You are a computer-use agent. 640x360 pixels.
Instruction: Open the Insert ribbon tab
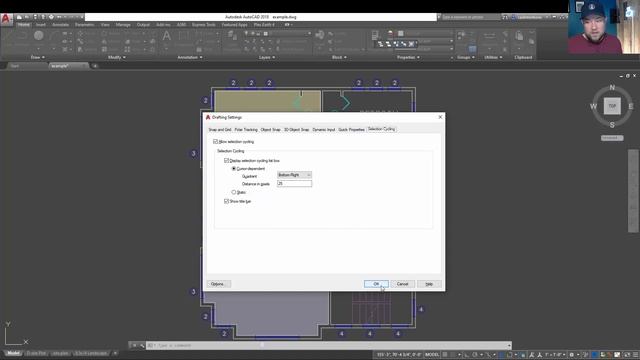tap(41, 25)
